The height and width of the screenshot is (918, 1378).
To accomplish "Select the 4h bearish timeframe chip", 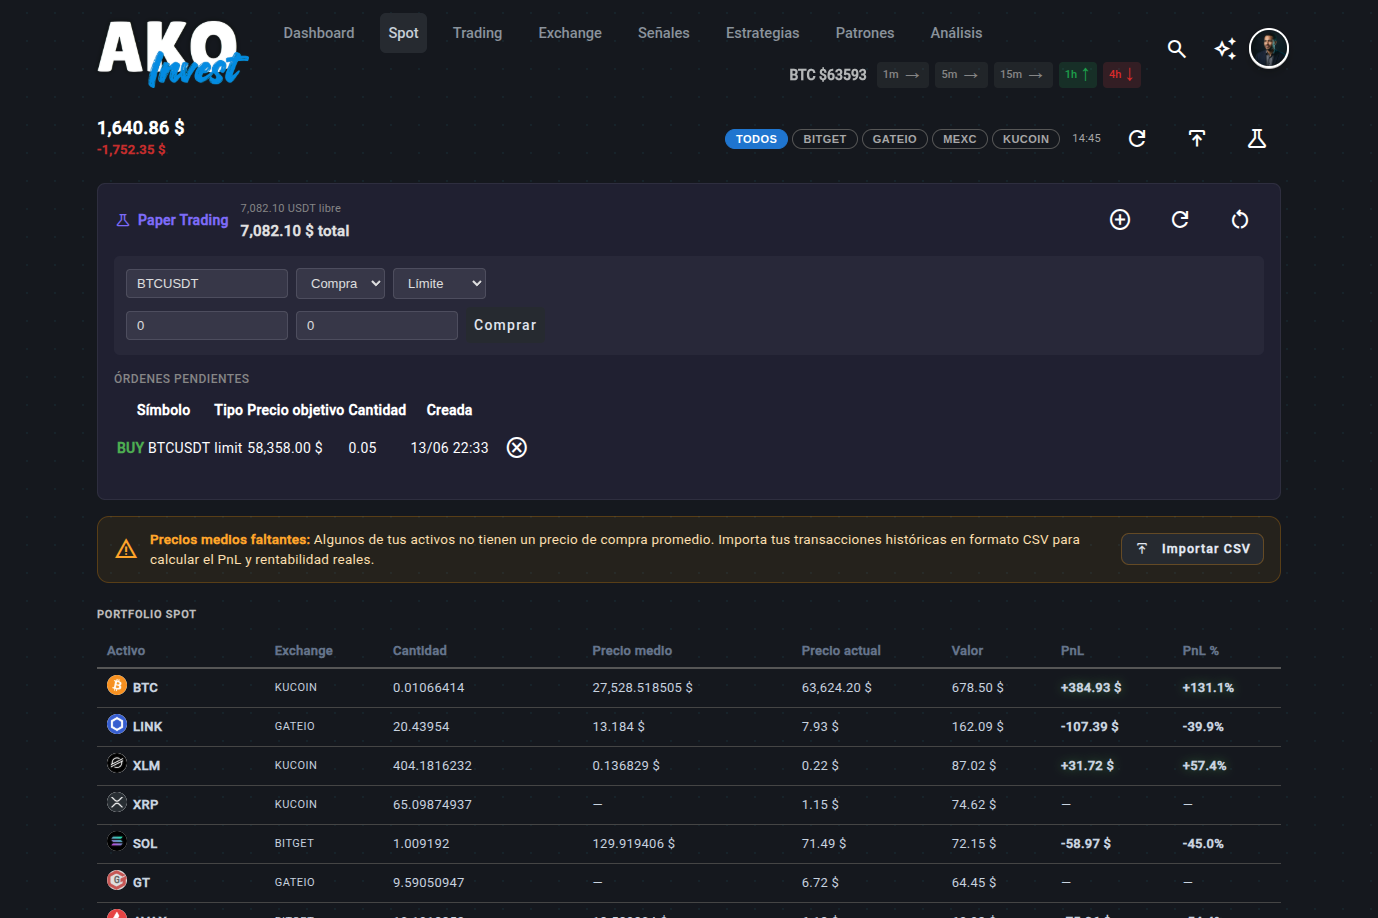I will click(1122, 75).
